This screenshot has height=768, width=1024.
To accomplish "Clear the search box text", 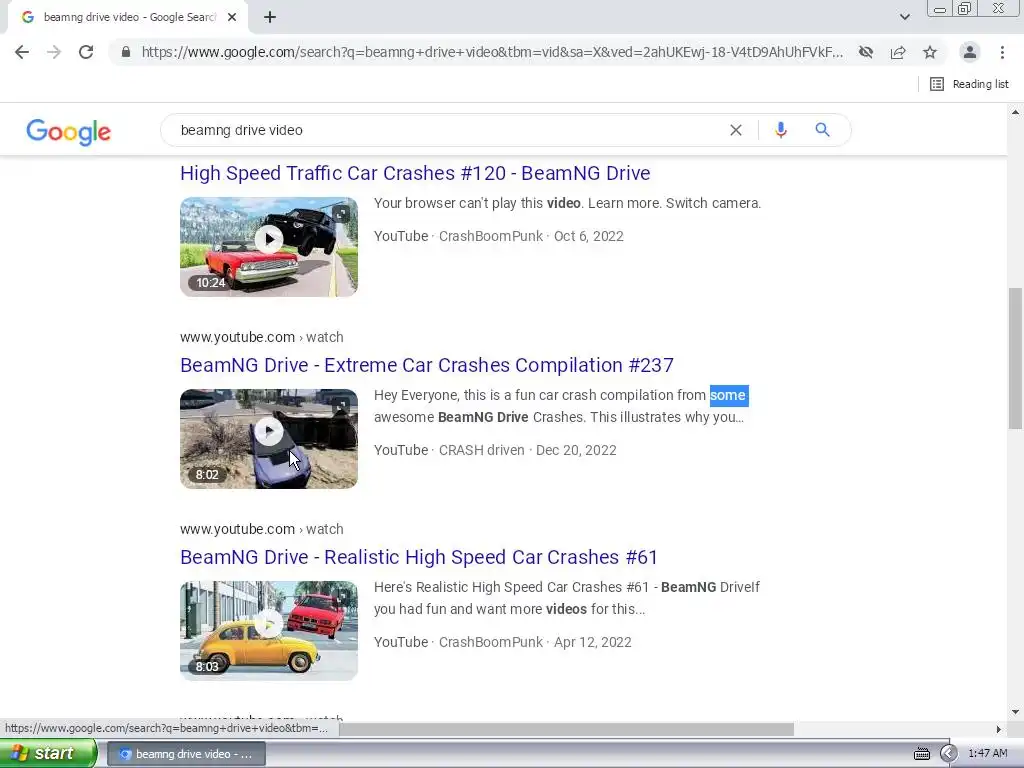I will point(735,130).
